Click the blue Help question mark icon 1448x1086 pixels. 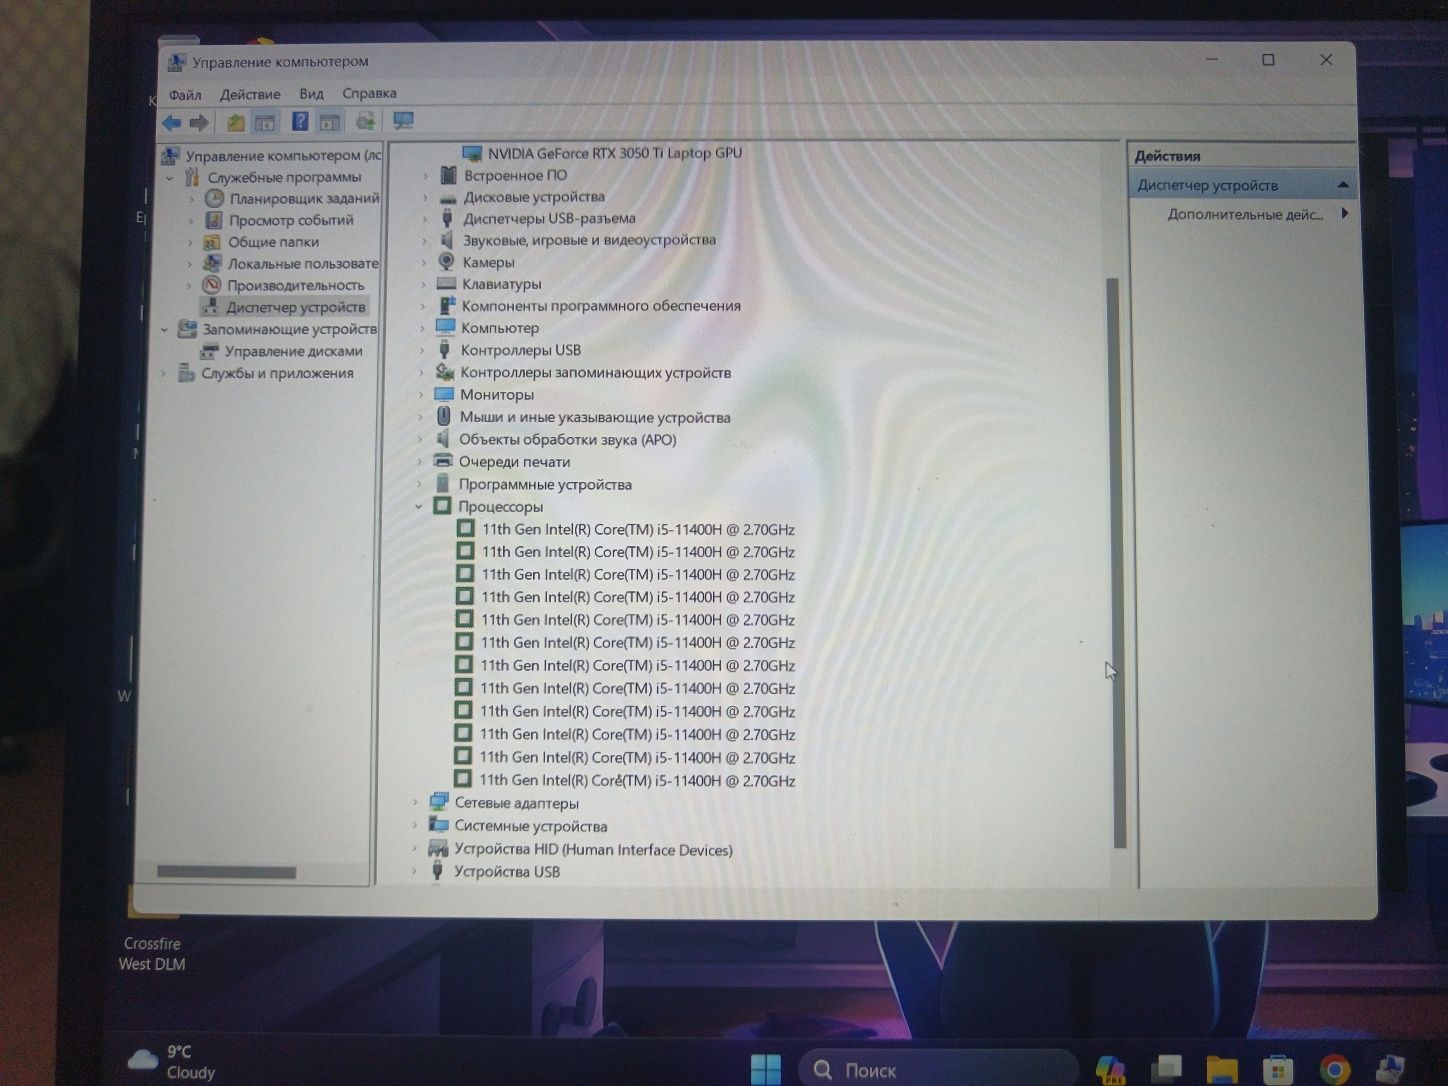pos(299,122)
